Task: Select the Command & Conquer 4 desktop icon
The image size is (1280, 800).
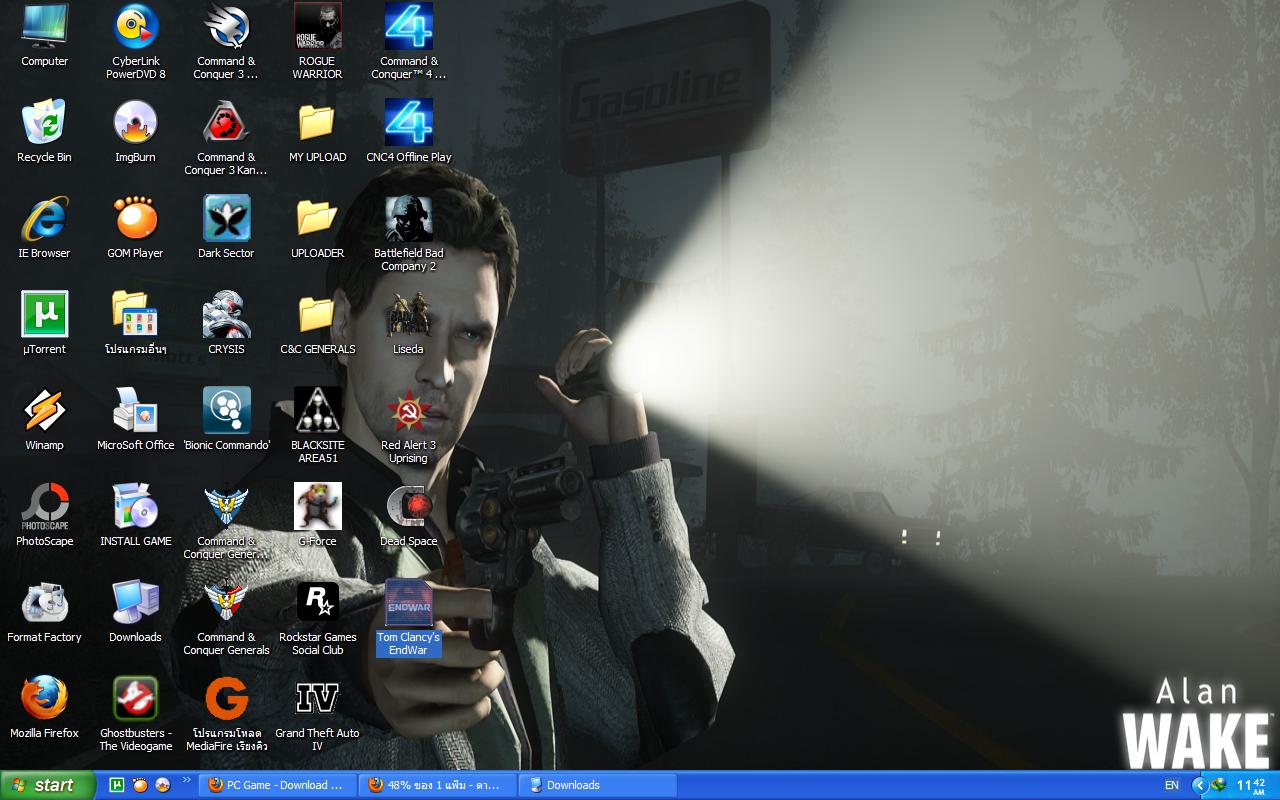Action: coord(409,41)
